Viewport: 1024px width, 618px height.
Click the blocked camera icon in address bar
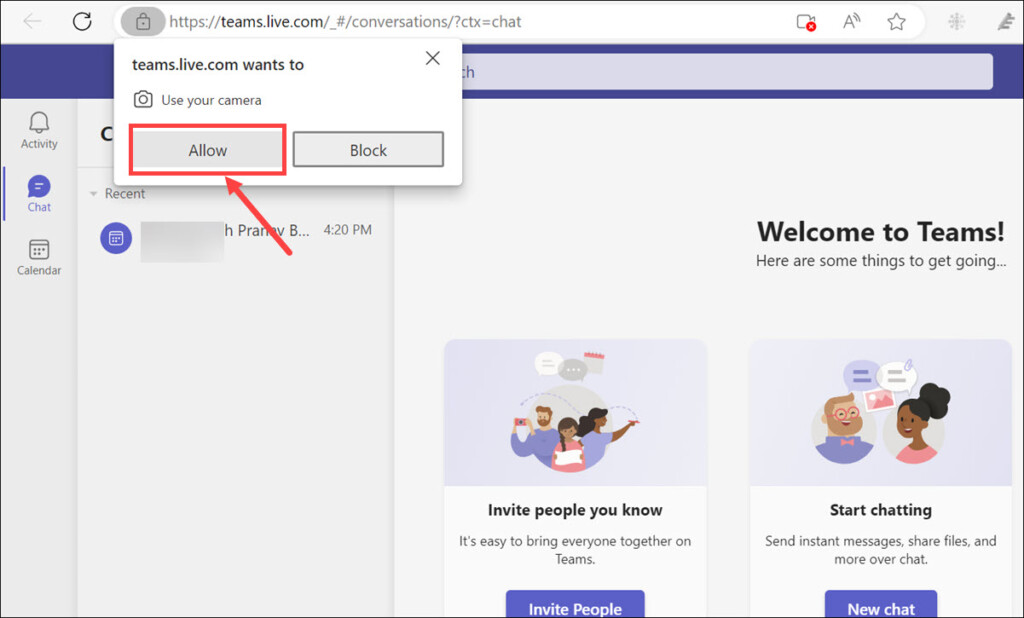coord(805,22)
